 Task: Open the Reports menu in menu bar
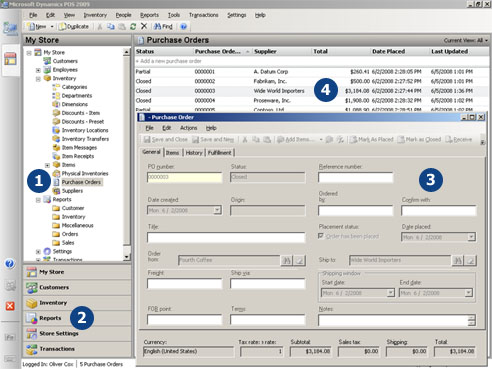coord(149,15)
